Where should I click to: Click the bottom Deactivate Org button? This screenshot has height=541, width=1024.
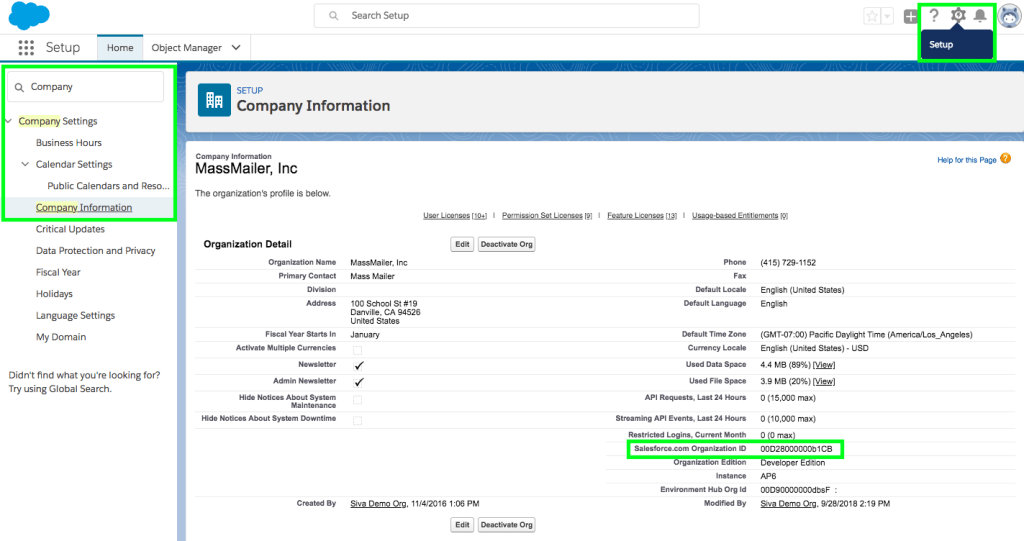tap(507, 525)
